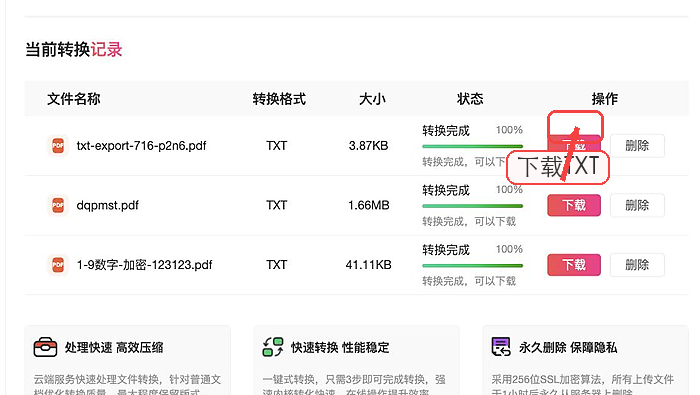Click TXT format in dqpmst.pdf row

coord(277,205)
